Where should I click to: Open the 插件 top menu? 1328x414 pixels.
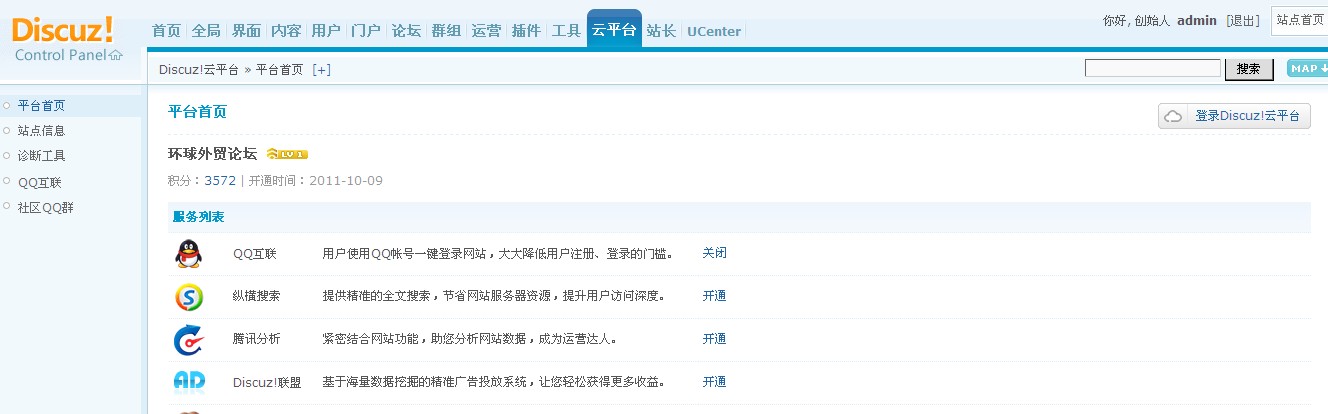(526, 31)
